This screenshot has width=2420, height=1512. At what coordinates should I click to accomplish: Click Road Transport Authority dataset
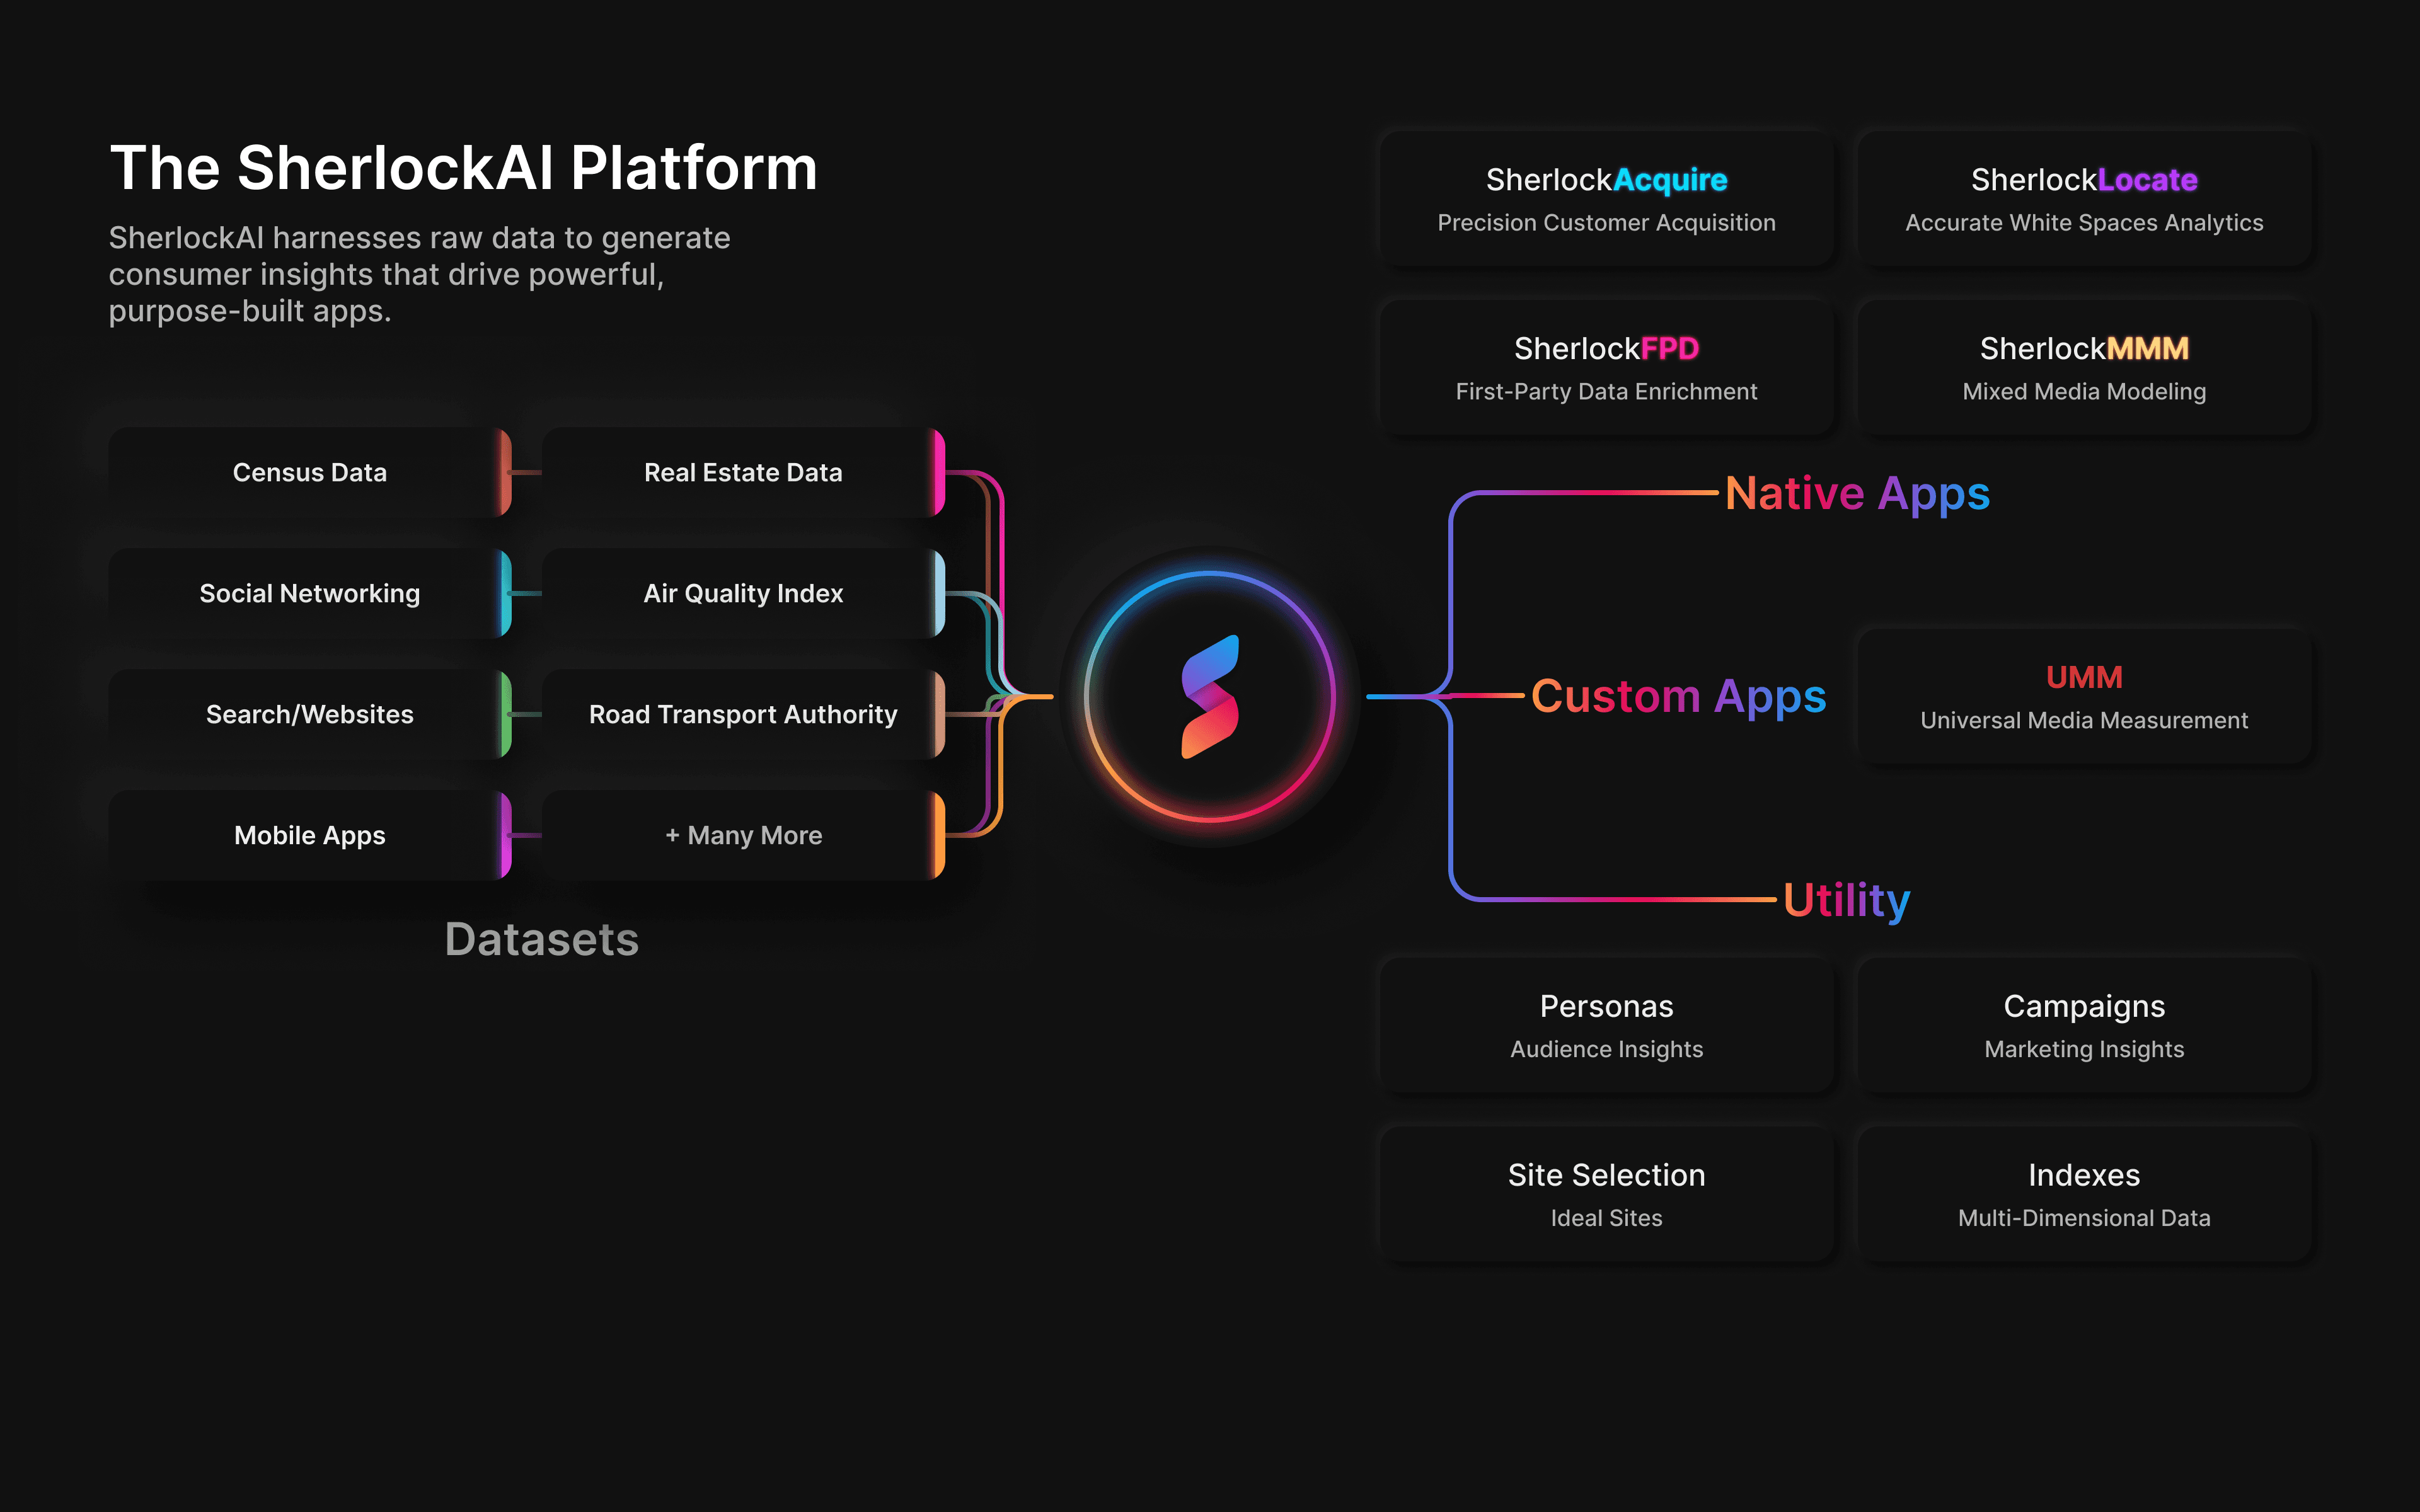tap(743, 714)
